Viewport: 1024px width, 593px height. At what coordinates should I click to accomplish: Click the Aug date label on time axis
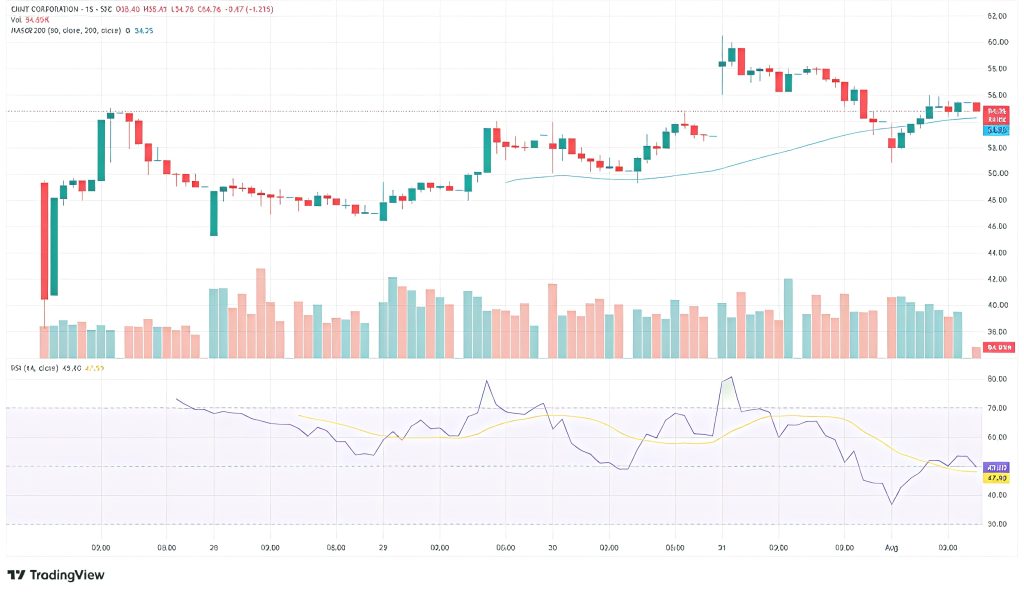[891, 548]
